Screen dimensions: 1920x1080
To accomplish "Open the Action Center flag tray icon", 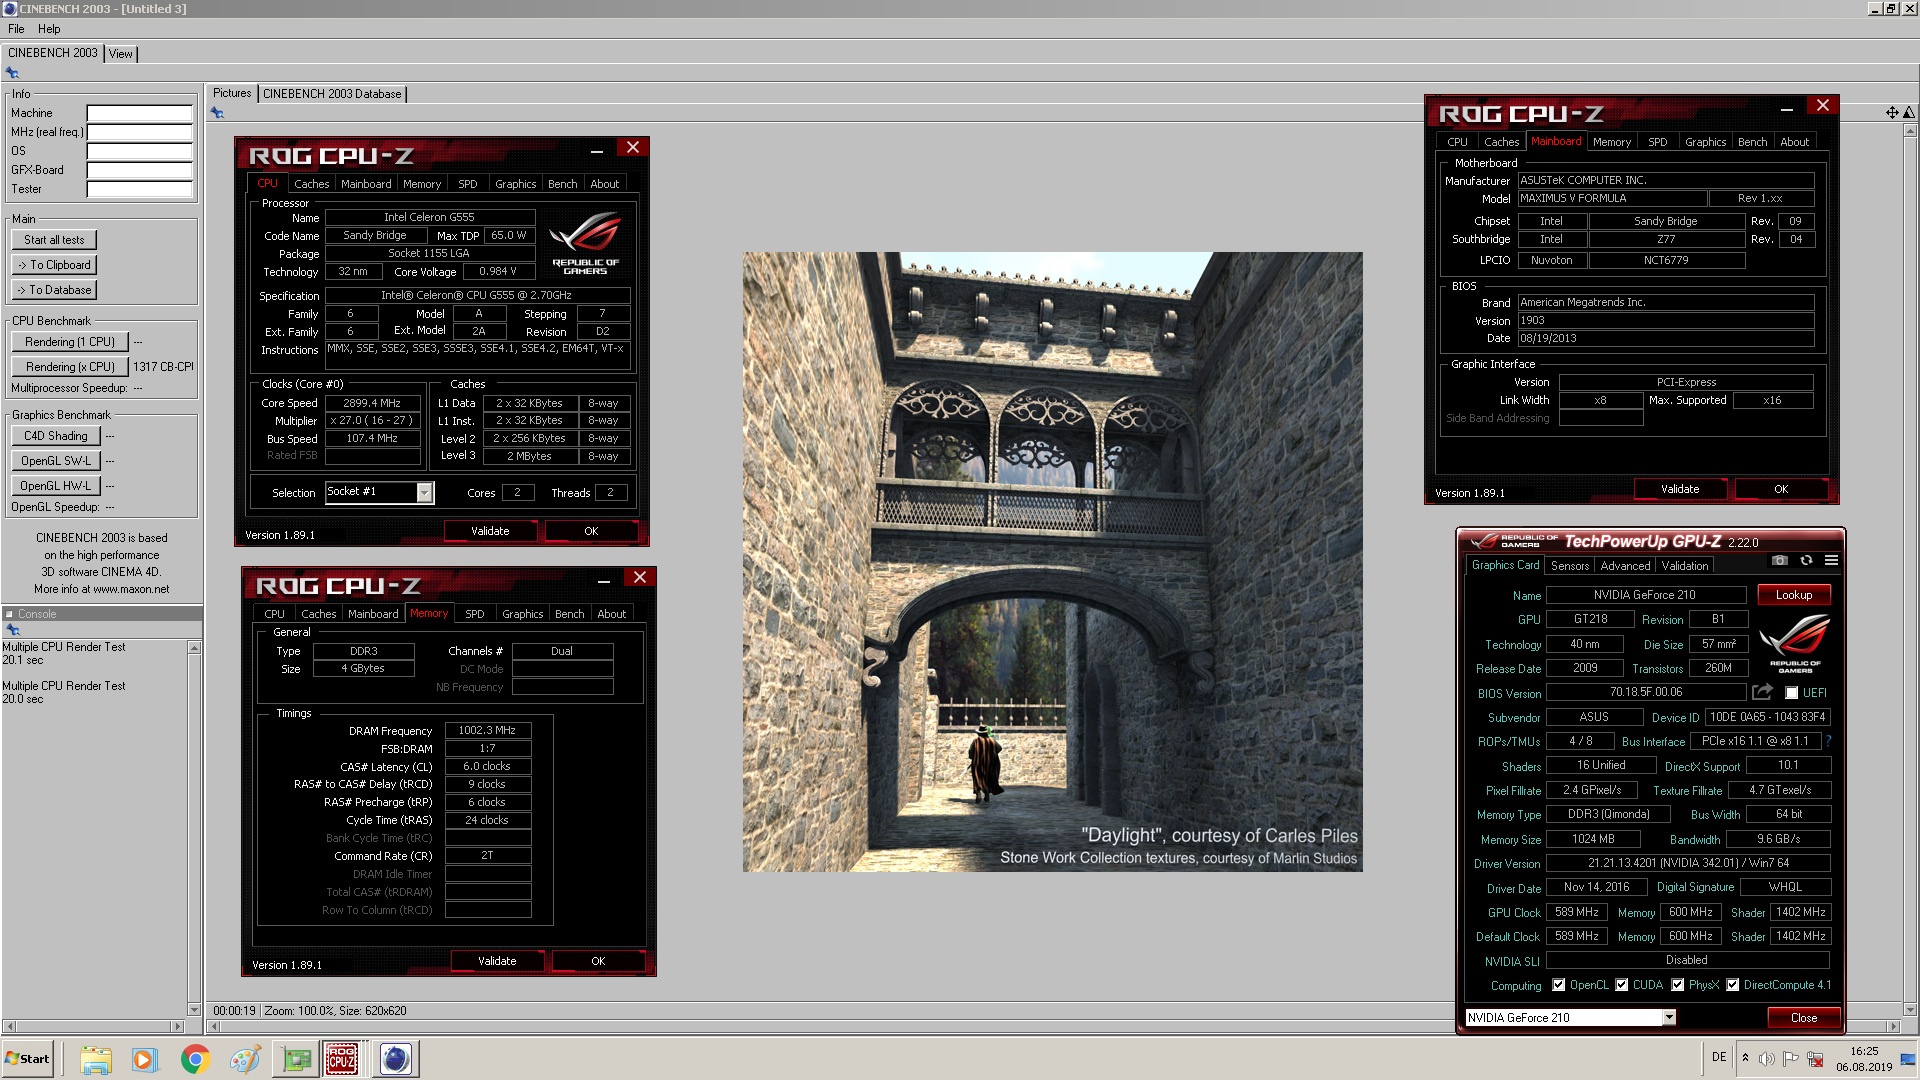I will [x=1790, y=1058].
